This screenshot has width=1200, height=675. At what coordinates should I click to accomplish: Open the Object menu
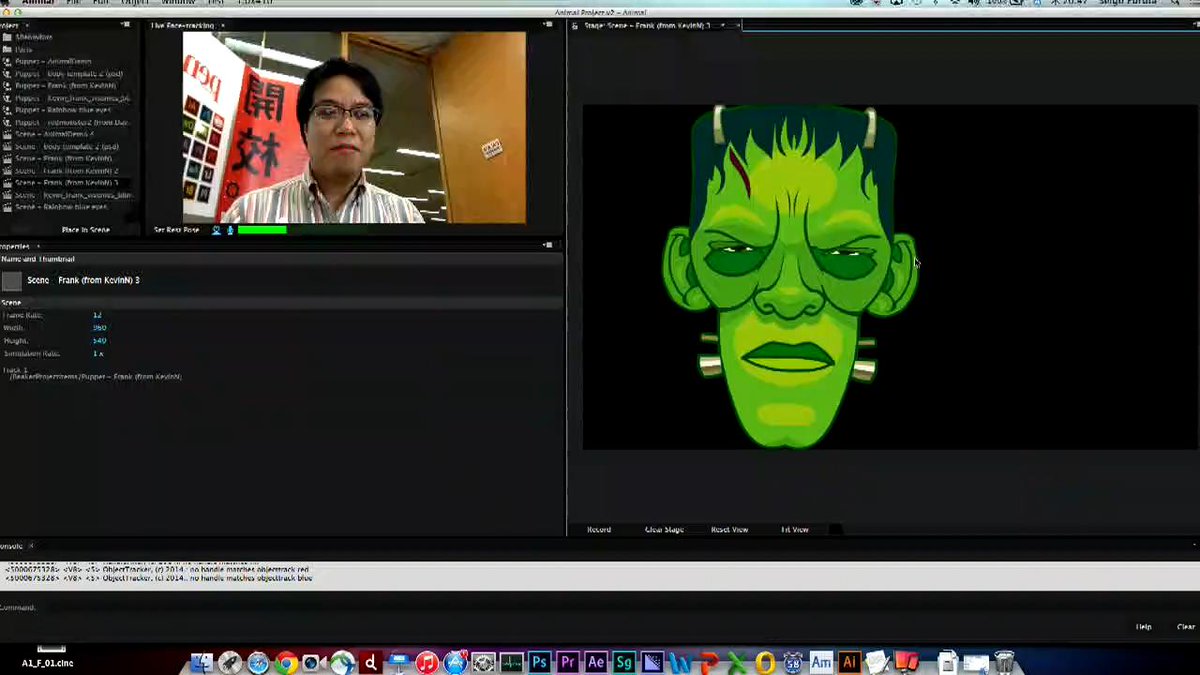[135, 3]
